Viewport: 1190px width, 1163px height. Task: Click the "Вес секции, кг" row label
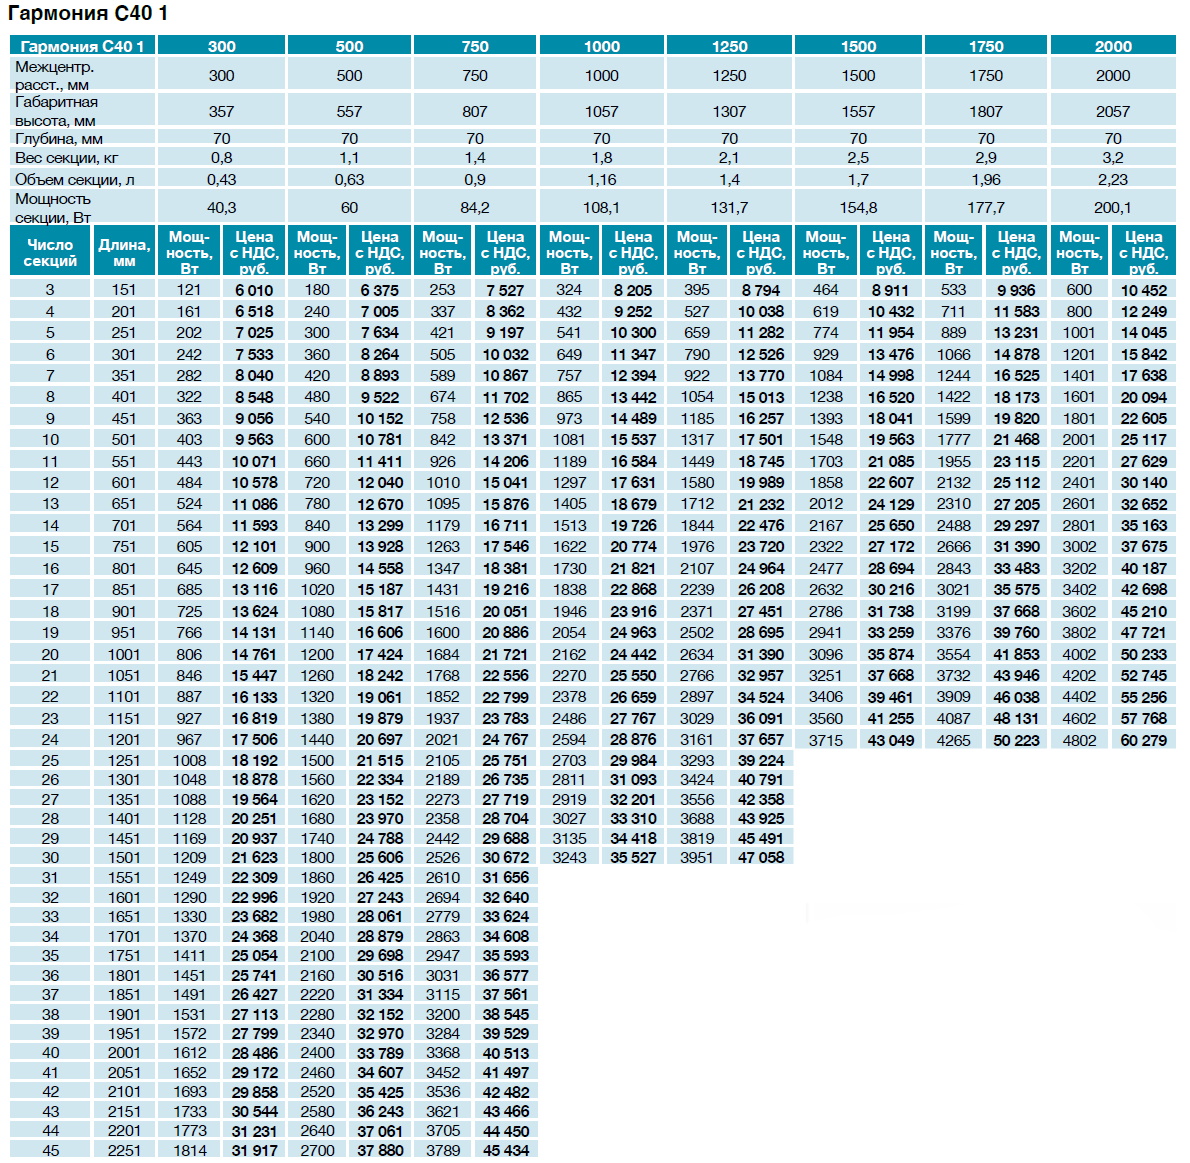point(66,158)
